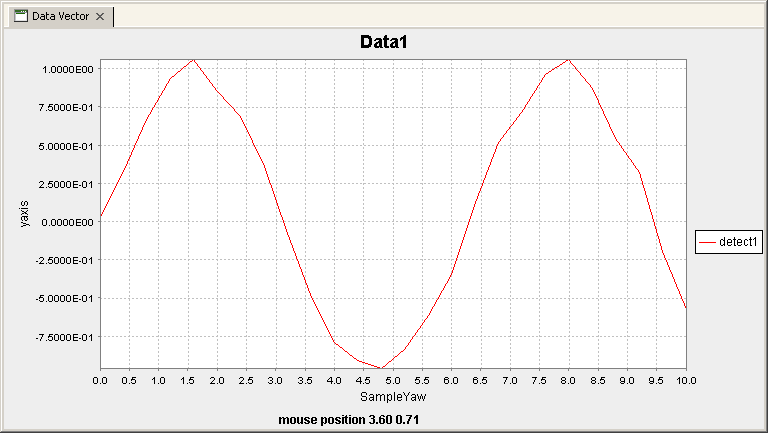Click the 10.0 tick on x-axis
Image resolution: width=768 pixels, height=433 pixels.
coord(685,380)
